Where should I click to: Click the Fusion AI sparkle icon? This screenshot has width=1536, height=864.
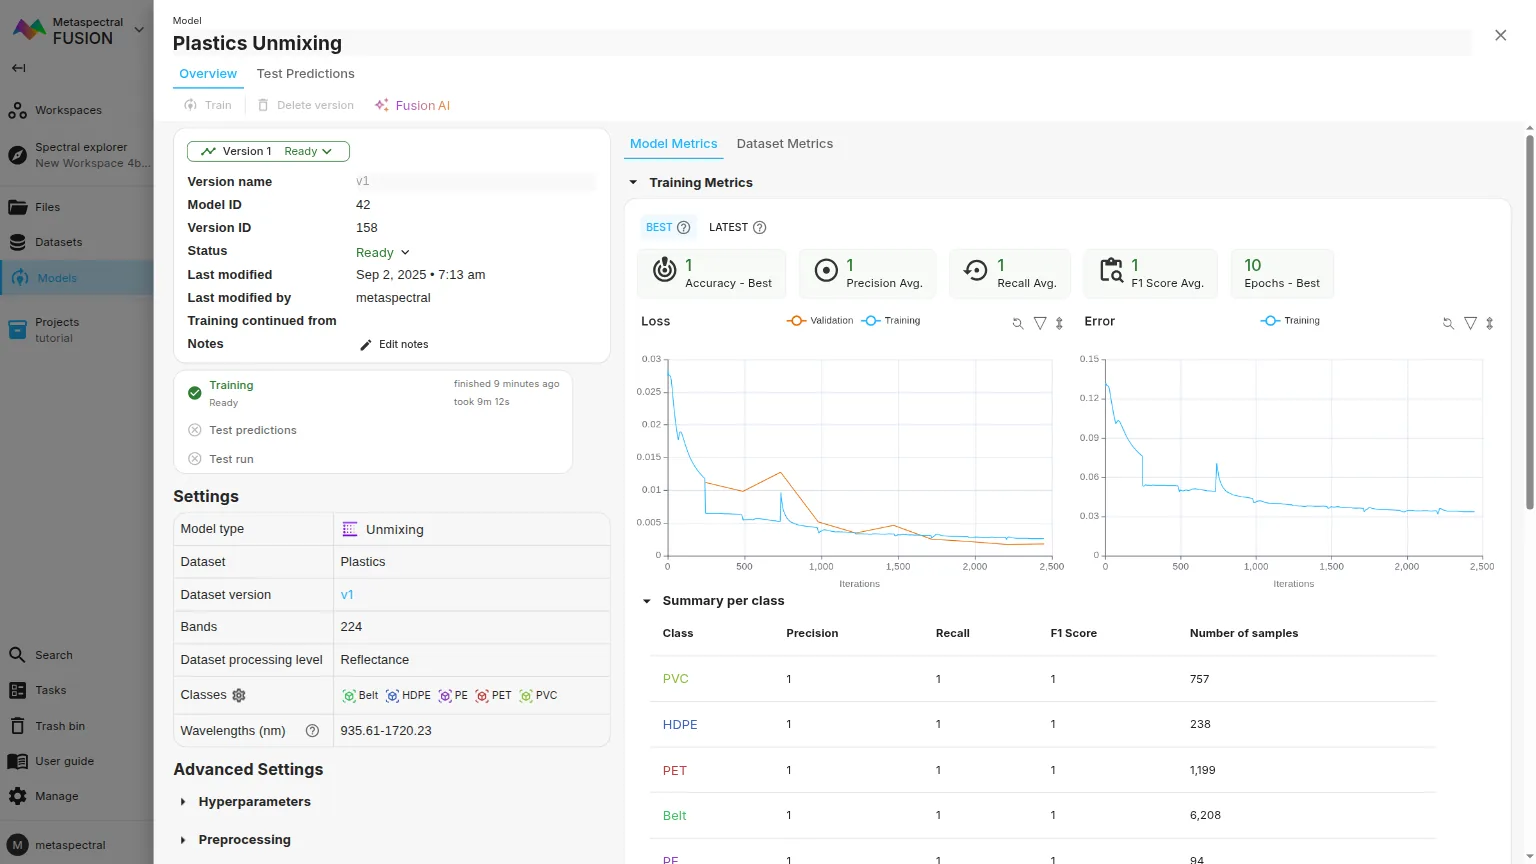click(x=381, y=105)
